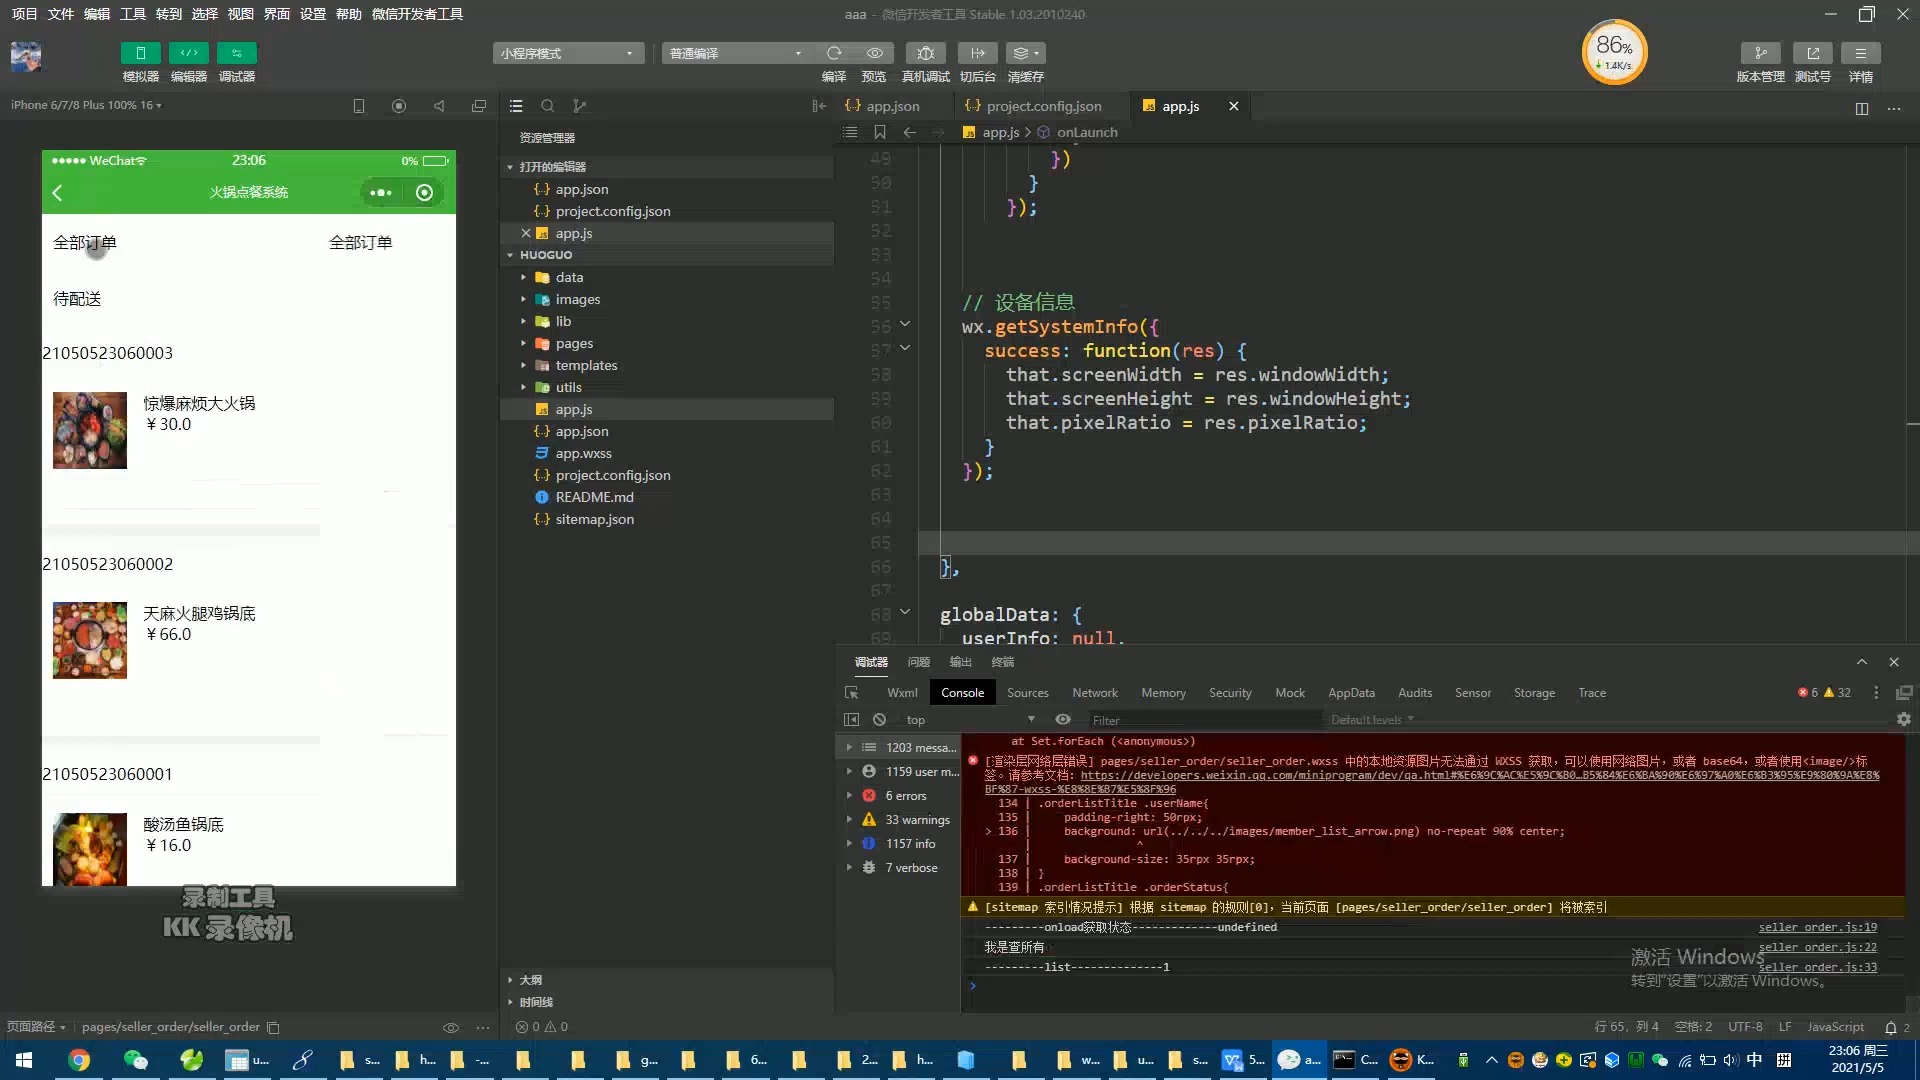Click the real device/真机调试 icon
Viewport: 1920px width, 1080px height.
click(x=926, y=53)
